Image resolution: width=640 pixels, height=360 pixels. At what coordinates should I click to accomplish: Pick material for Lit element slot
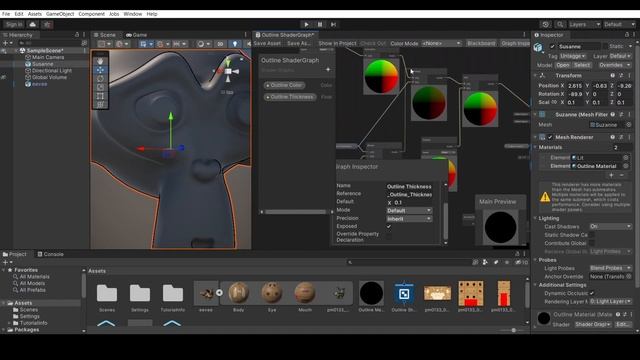(x=626, y=158)
